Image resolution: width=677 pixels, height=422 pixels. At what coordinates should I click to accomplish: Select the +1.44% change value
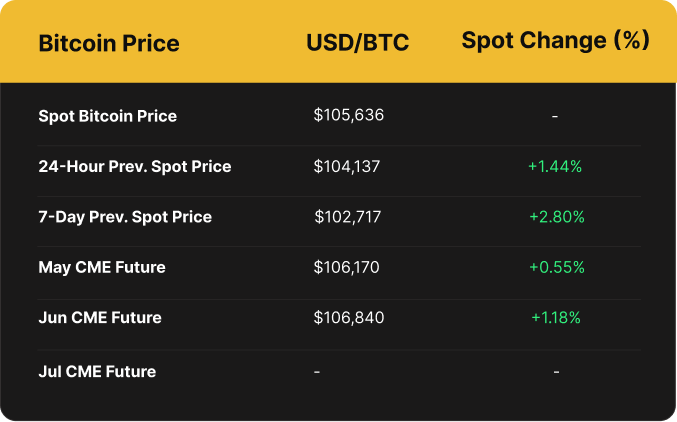(x=555, y=166)
